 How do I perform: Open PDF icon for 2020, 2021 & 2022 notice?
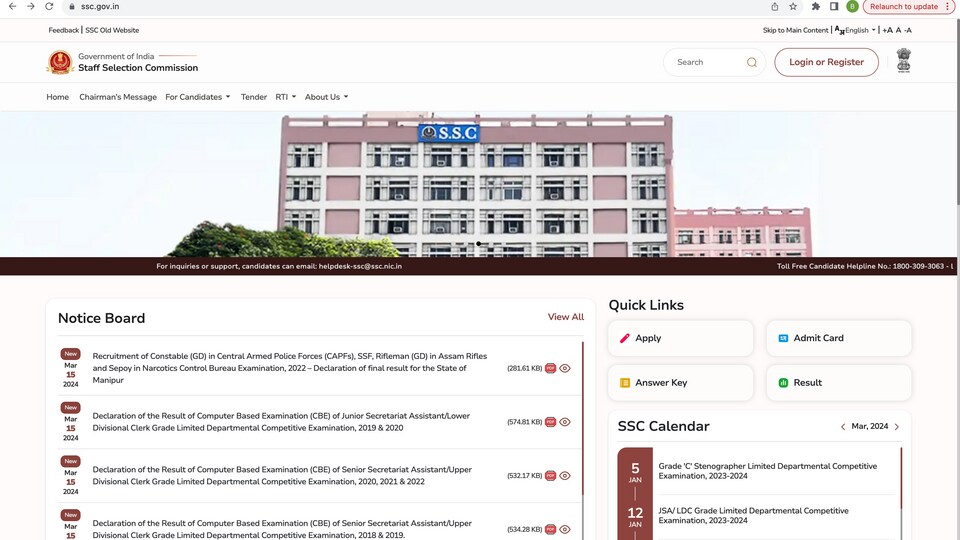pos(550,476)
